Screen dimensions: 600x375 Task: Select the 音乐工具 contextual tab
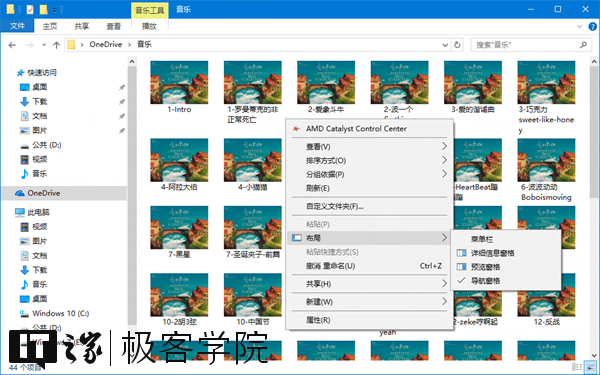(x=150, y=10)
